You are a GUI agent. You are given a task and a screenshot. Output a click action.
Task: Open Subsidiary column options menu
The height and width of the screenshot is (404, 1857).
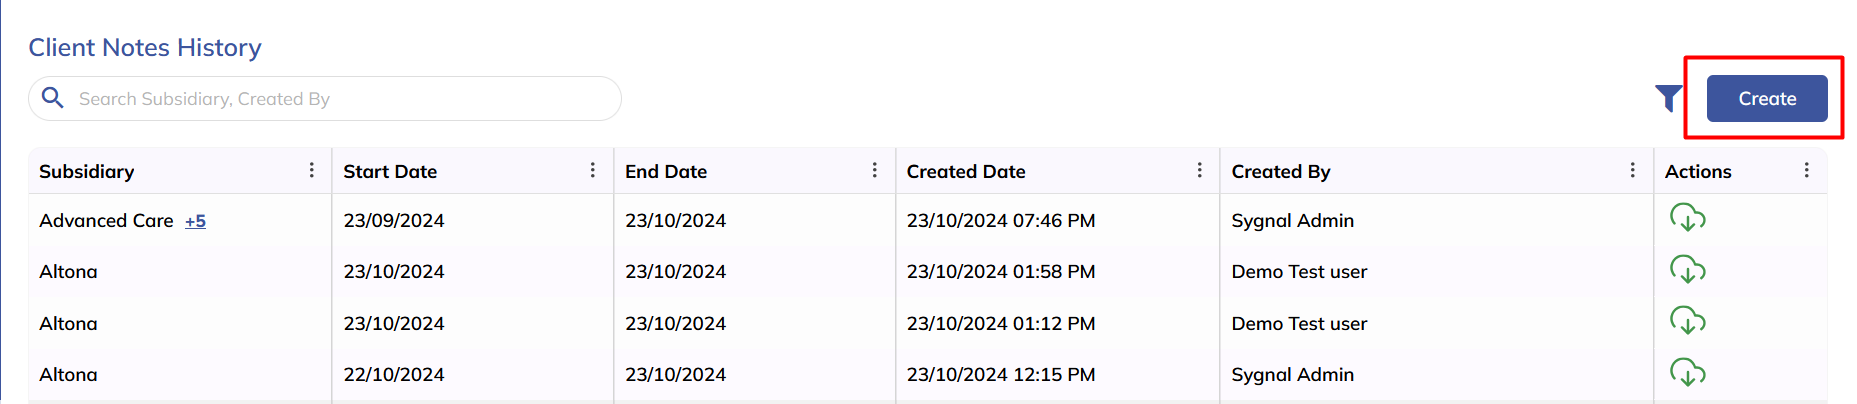tap(312, 170)
